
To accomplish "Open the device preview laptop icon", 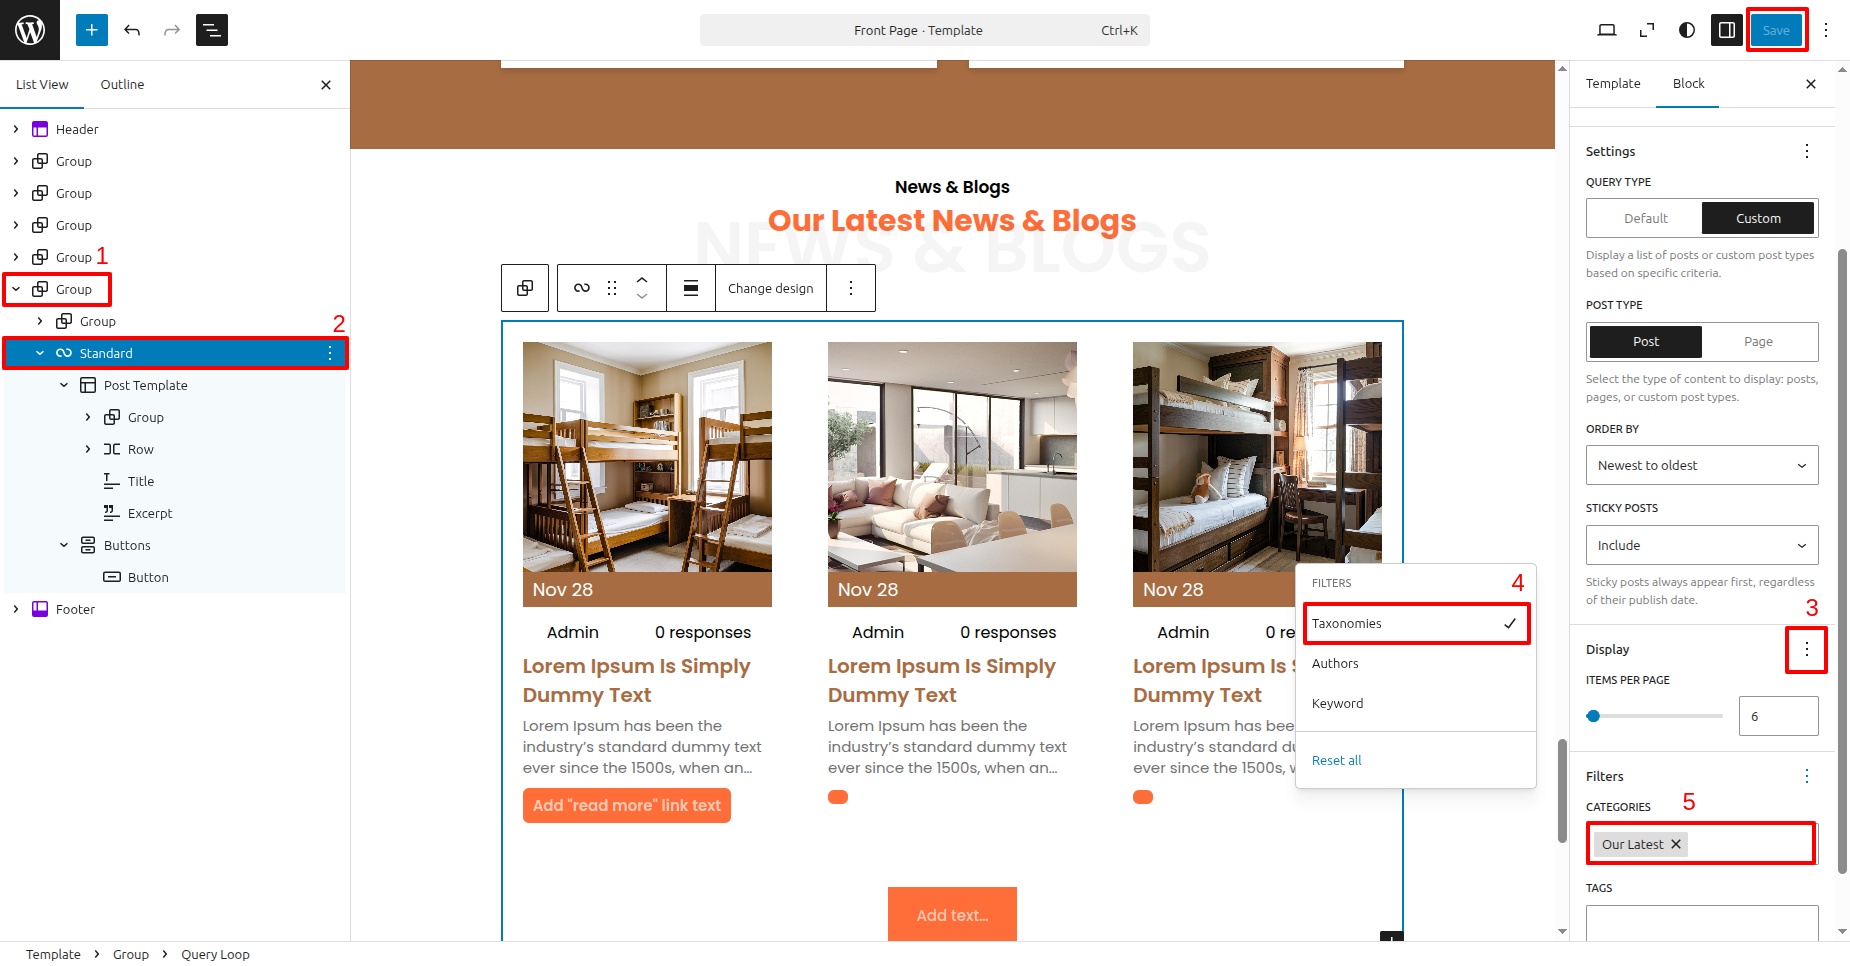I will pyautogui.click(x=1607, y=30).
